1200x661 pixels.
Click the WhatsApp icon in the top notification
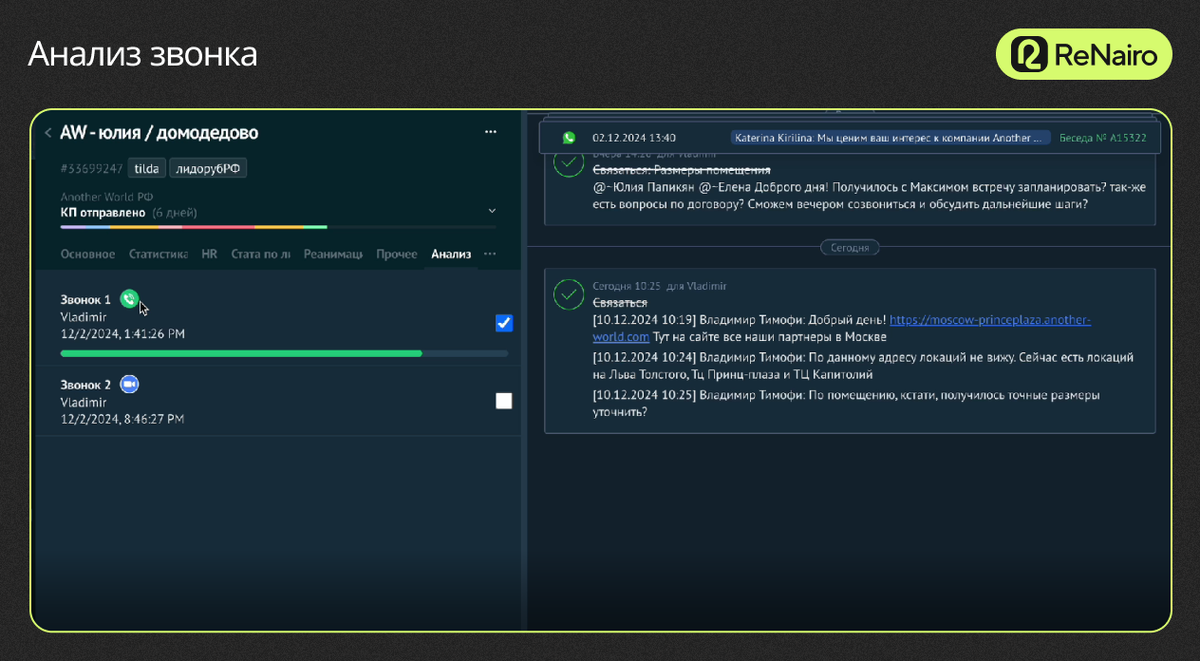click(569, 138)
